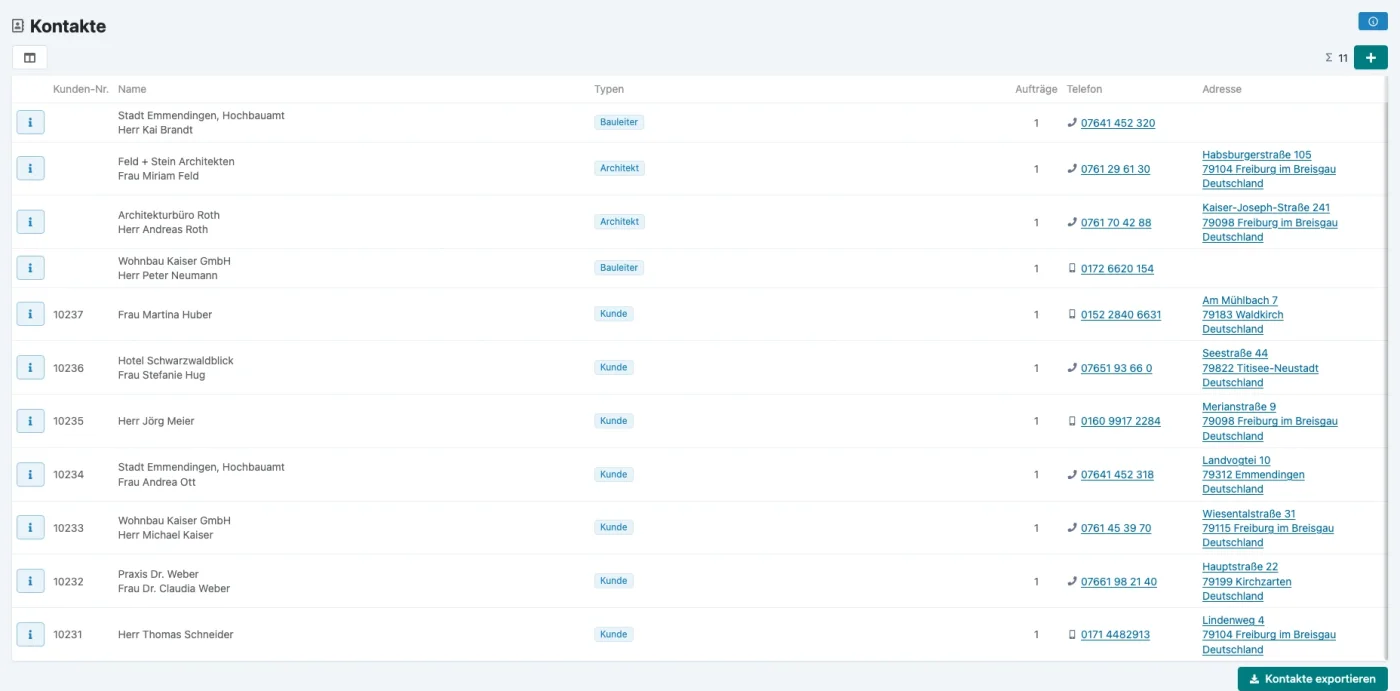Screen dimensions: 1400x691
Task: Click Kunde tag for Martina Huber
Action: [x=614, y=314]
